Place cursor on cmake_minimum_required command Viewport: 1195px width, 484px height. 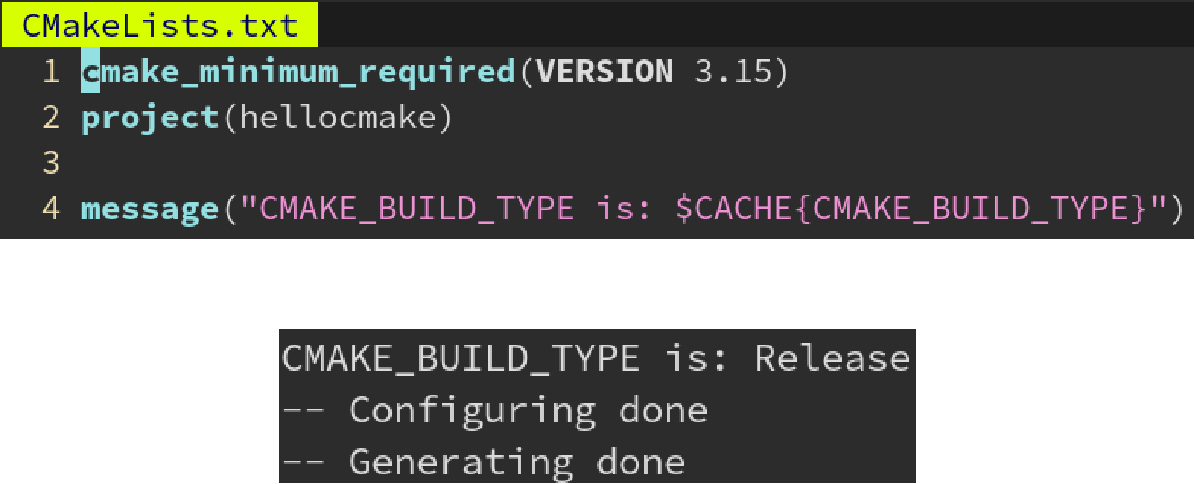[x=298, y=72]
